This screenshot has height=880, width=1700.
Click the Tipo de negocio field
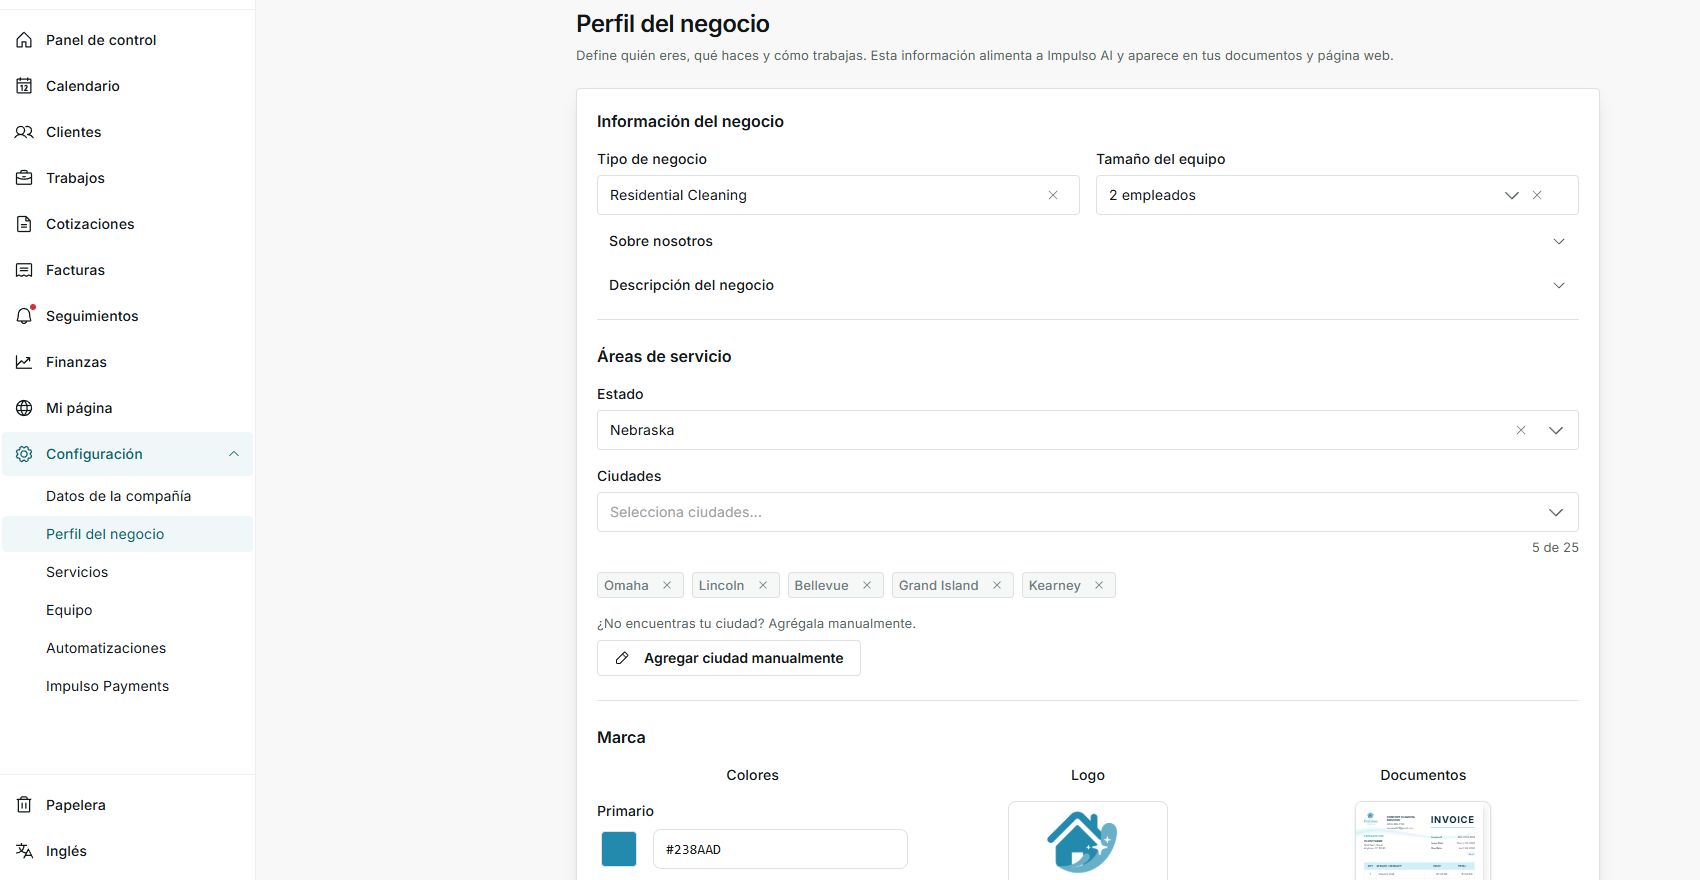[x=838, y=195]
